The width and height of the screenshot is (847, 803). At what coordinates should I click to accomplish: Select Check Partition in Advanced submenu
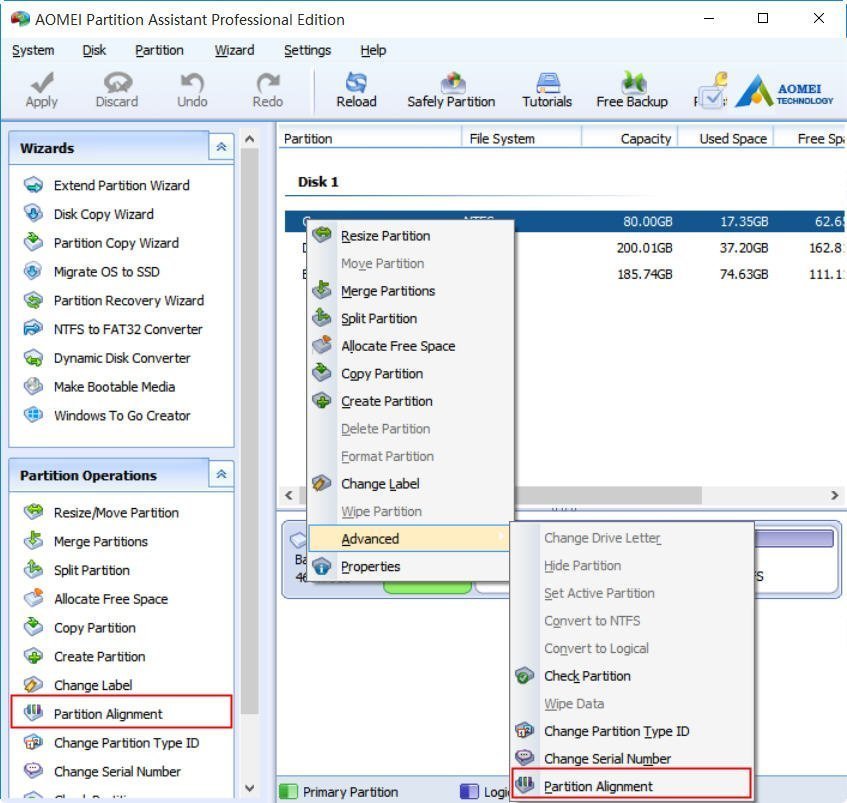pyautogui.click(x=631, y=676)
